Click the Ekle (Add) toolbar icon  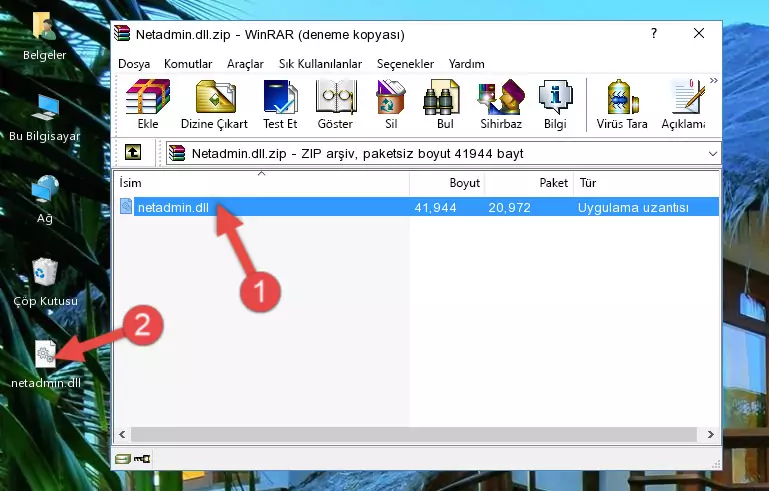pos(148,104)
